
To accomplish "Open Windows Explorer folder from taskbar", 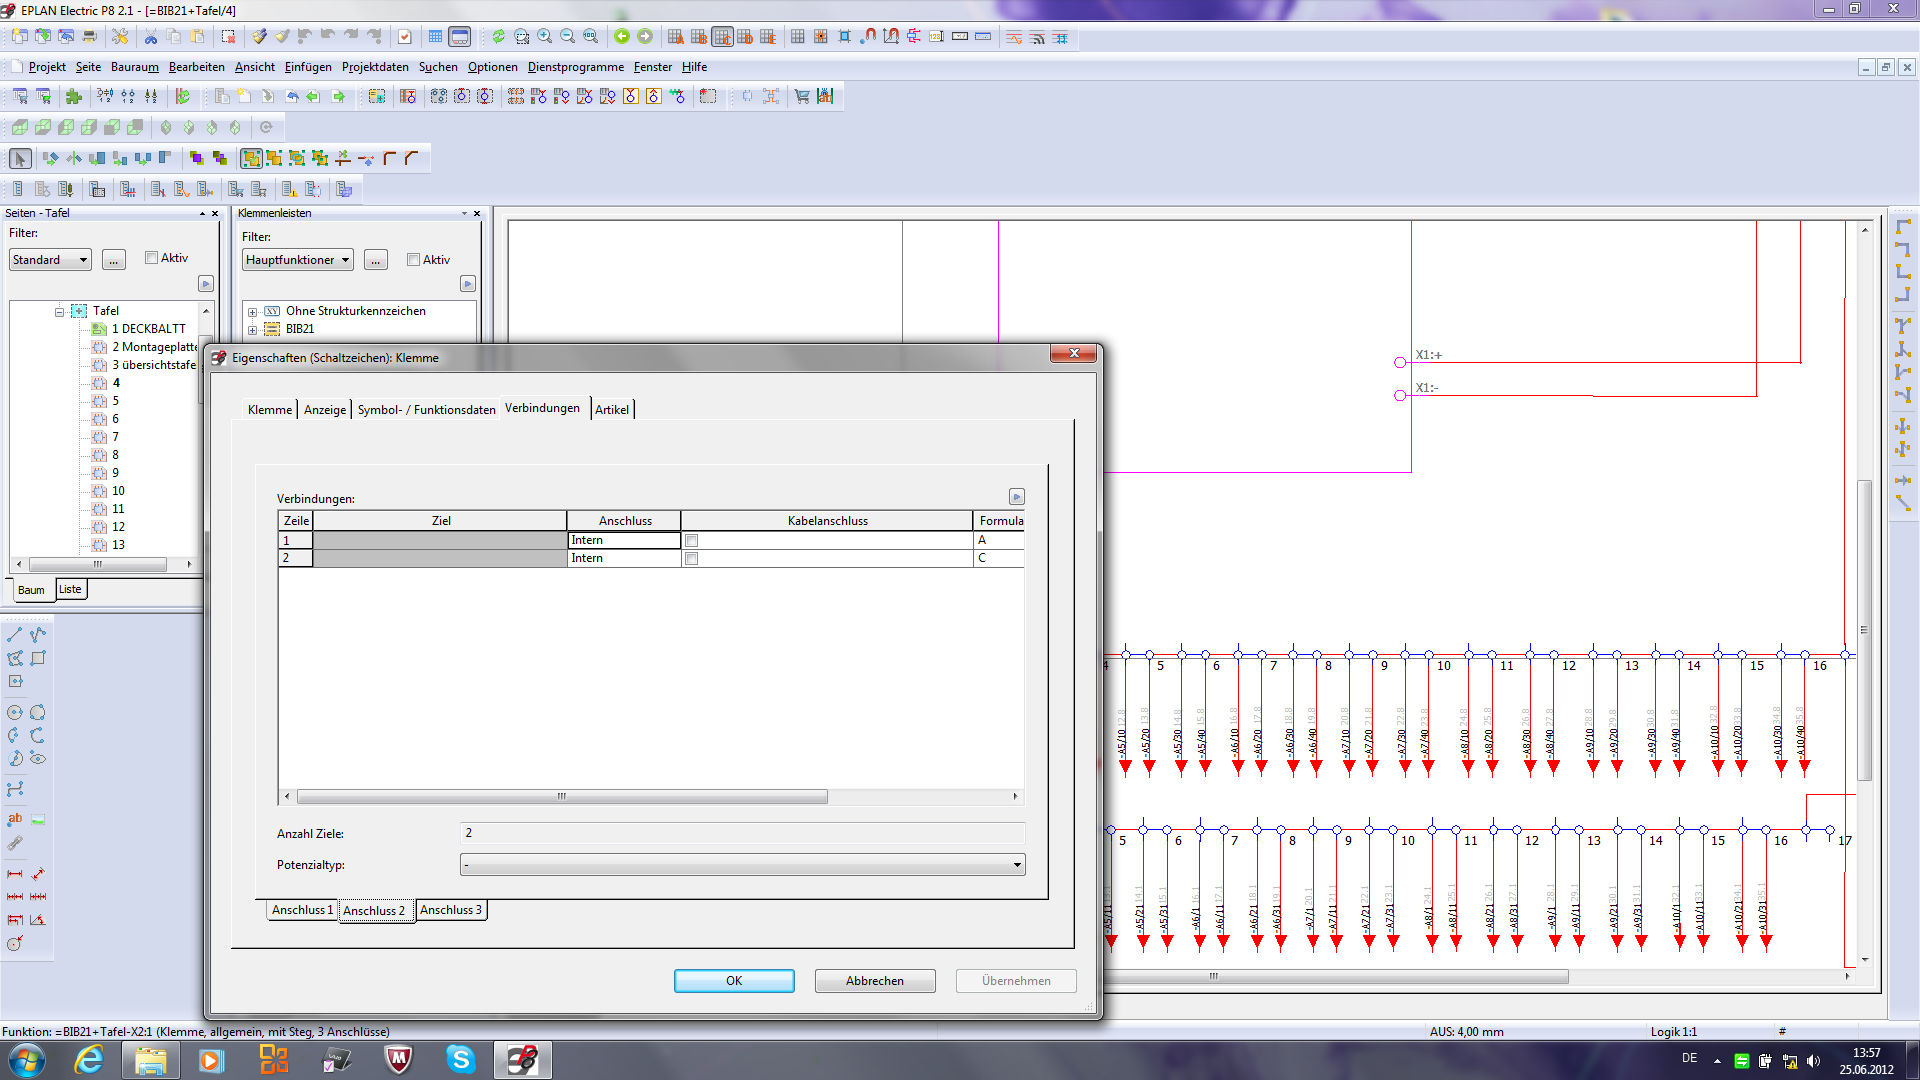I will (x=151, y=1060).
